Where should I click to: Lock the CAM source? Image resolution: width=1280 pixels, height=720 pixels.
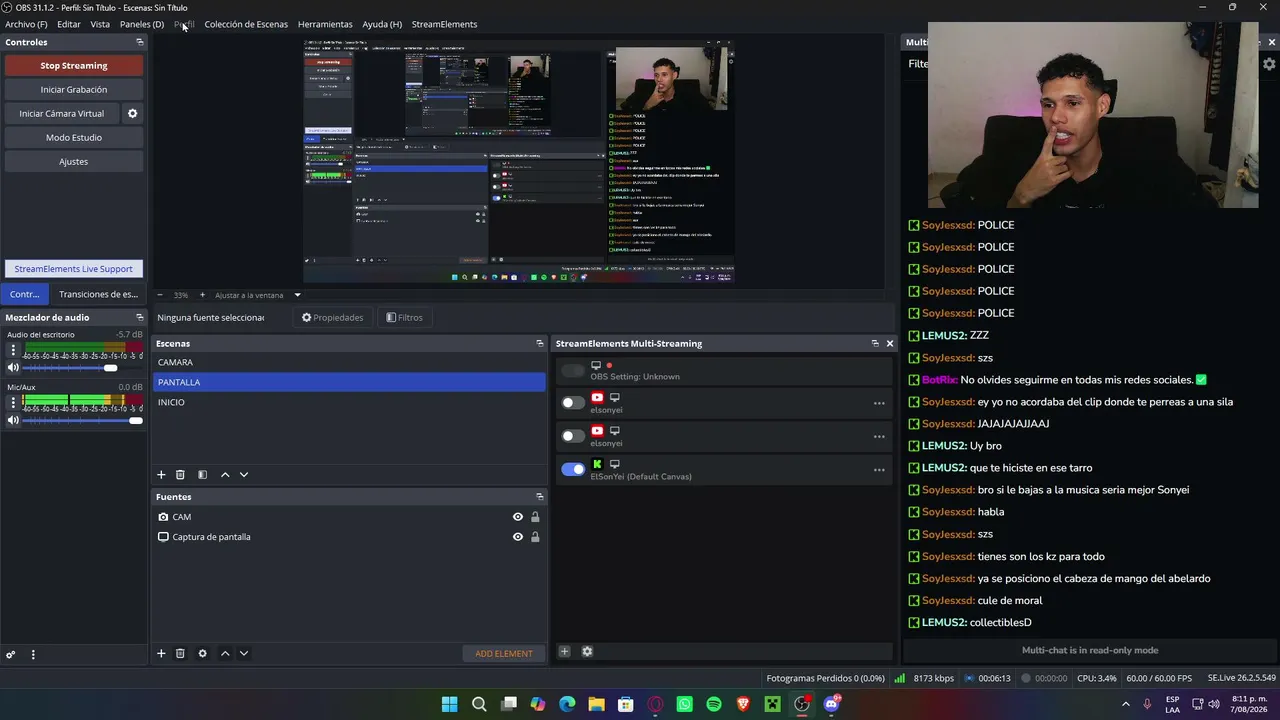(535, 517)
